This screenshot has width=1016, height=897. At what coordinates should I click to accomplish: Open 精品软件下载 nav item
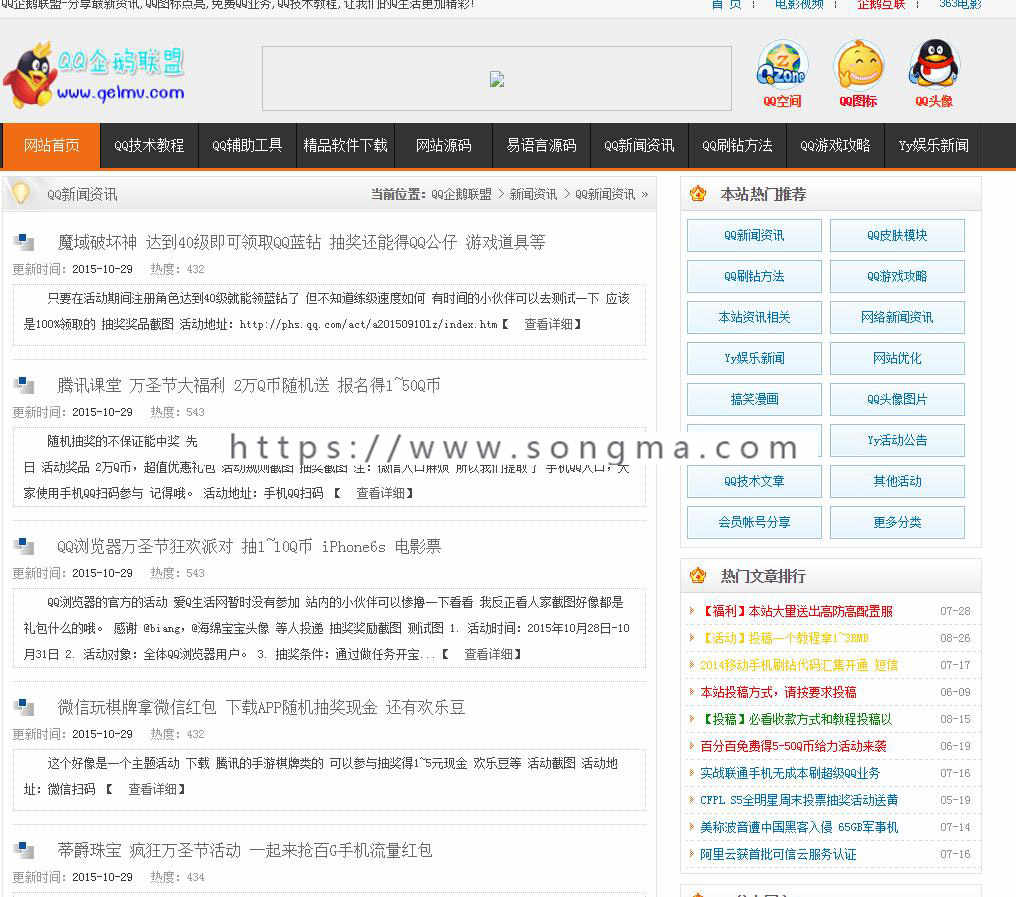(x=345, y=145)
